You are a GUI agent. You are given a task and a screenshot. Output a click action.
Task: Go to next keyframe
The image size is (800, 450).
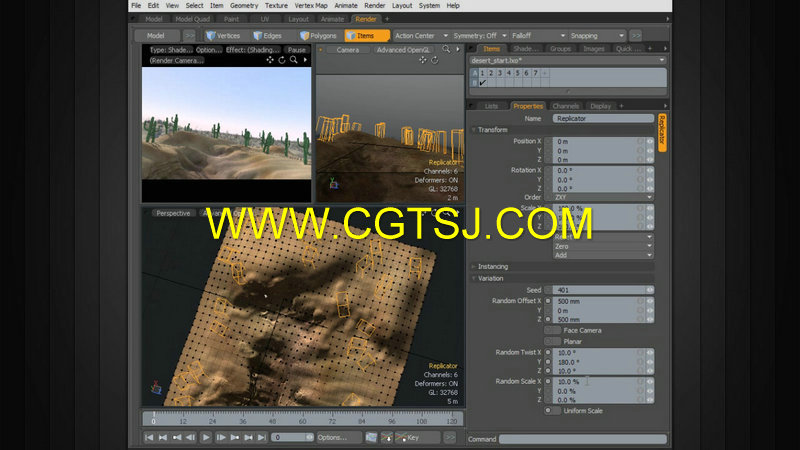click(235, 437)
